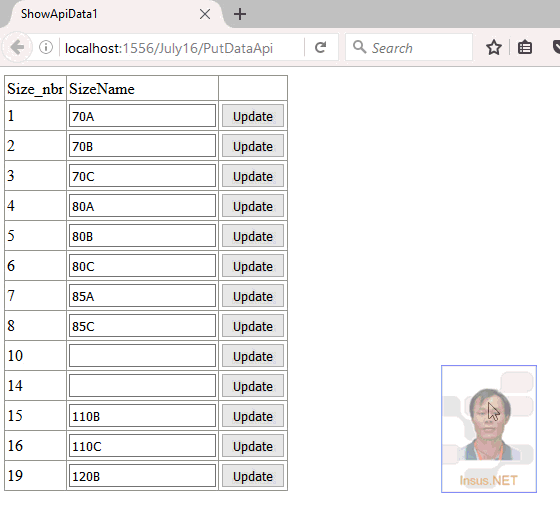Update the row with size number 5

253,236
